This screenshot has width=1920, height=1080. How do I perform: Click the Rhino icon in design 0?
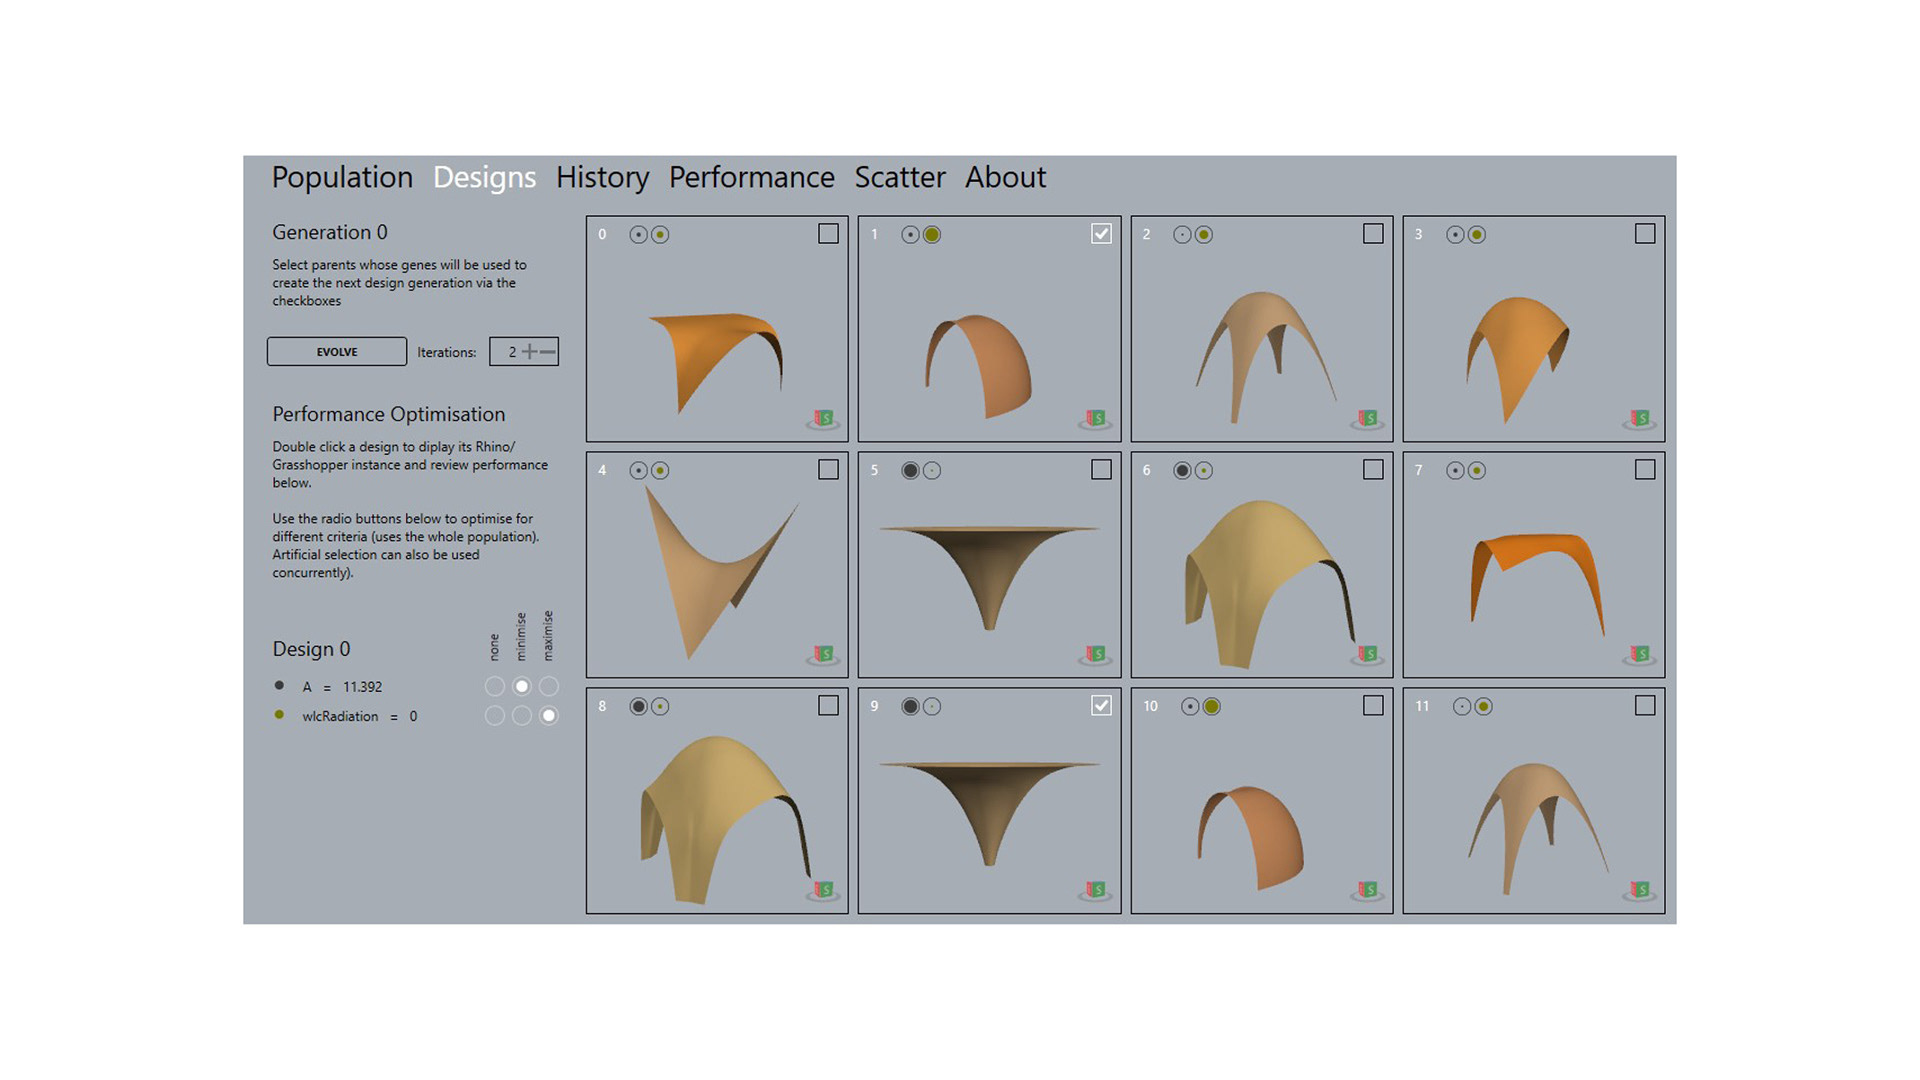click(823, 419)
